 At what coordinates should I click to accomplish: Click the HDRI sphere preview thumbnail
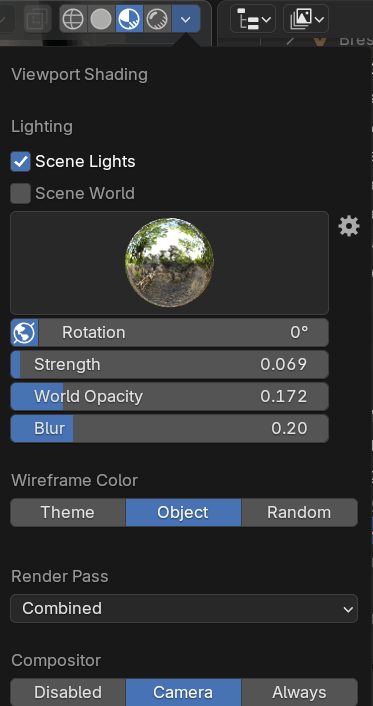coord(169,263)
